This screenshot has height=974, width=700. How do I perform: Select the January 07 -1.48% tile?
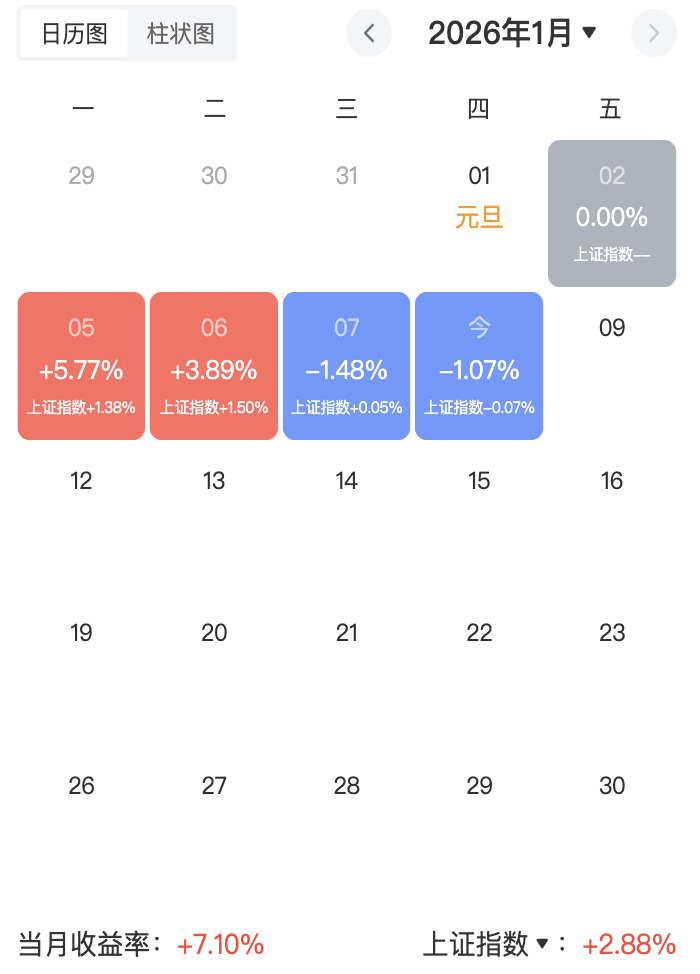click(346, 366)
